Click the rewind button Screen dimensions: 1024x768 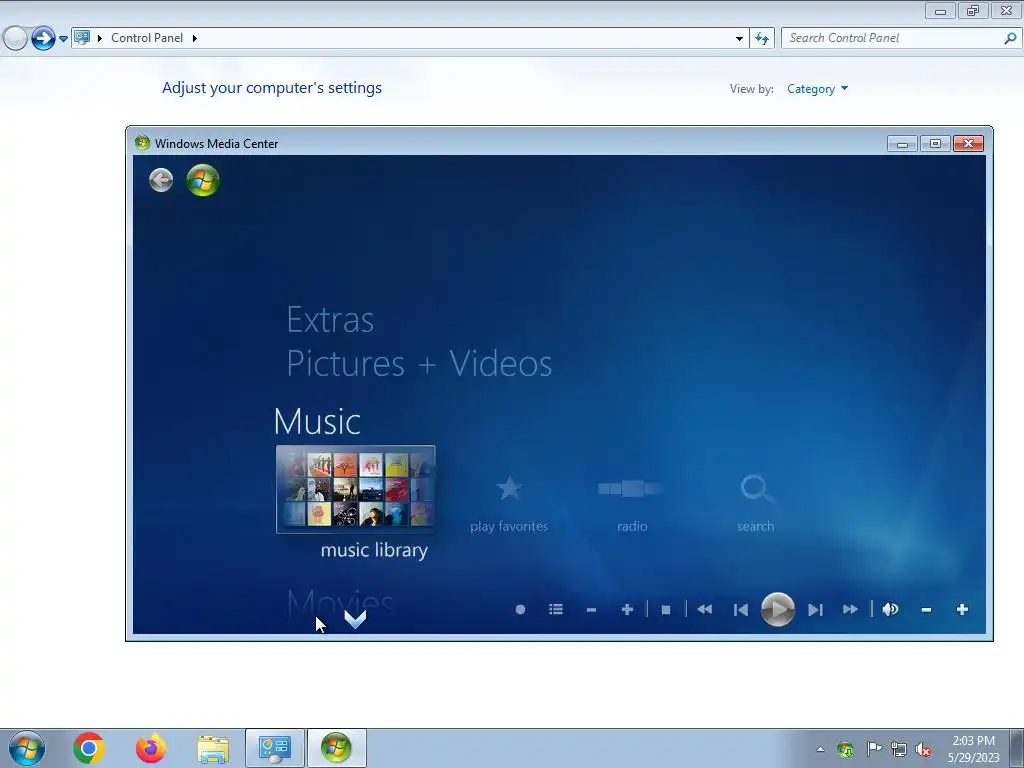(705, 609)
